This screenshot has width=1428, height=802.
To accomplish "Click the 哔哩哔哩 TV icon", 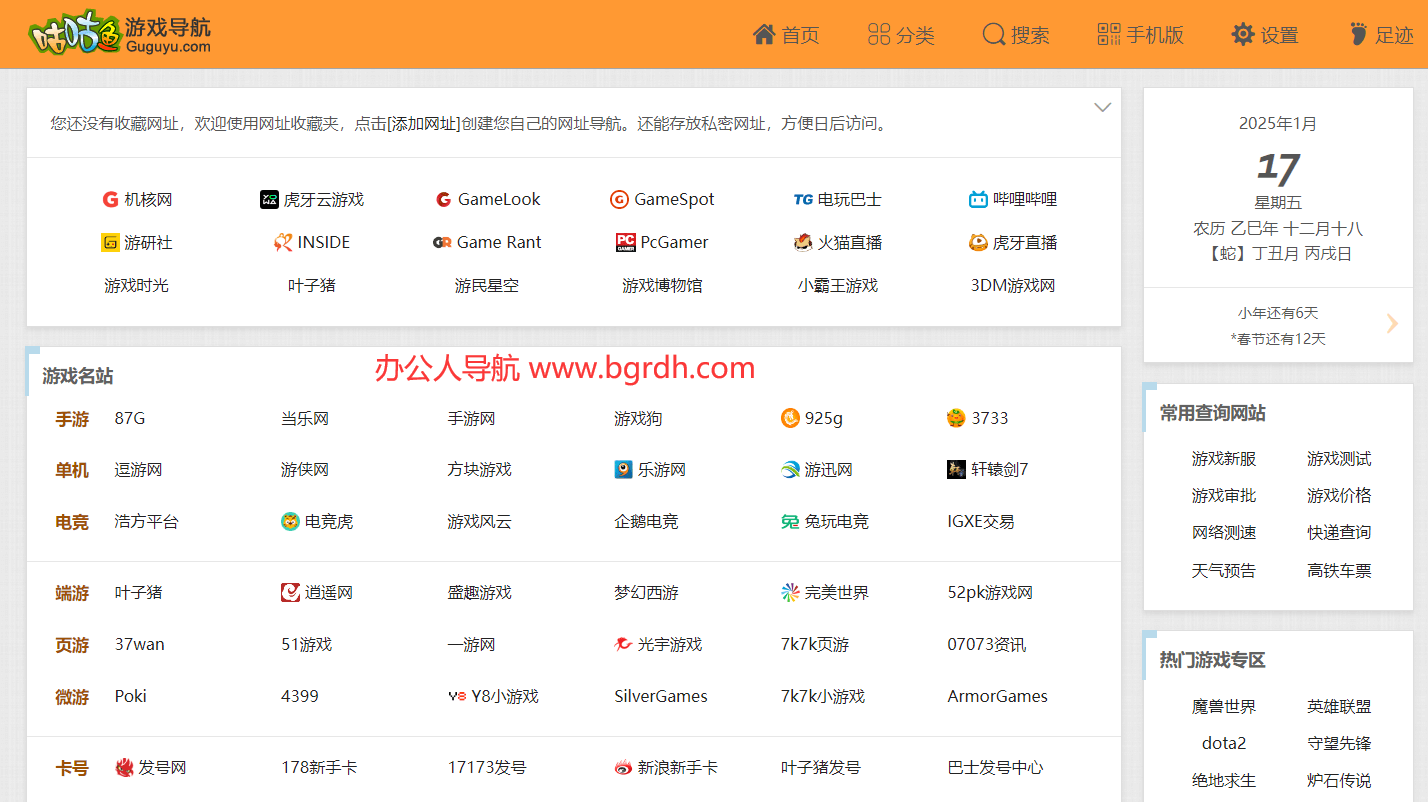I will click(978, 199).
